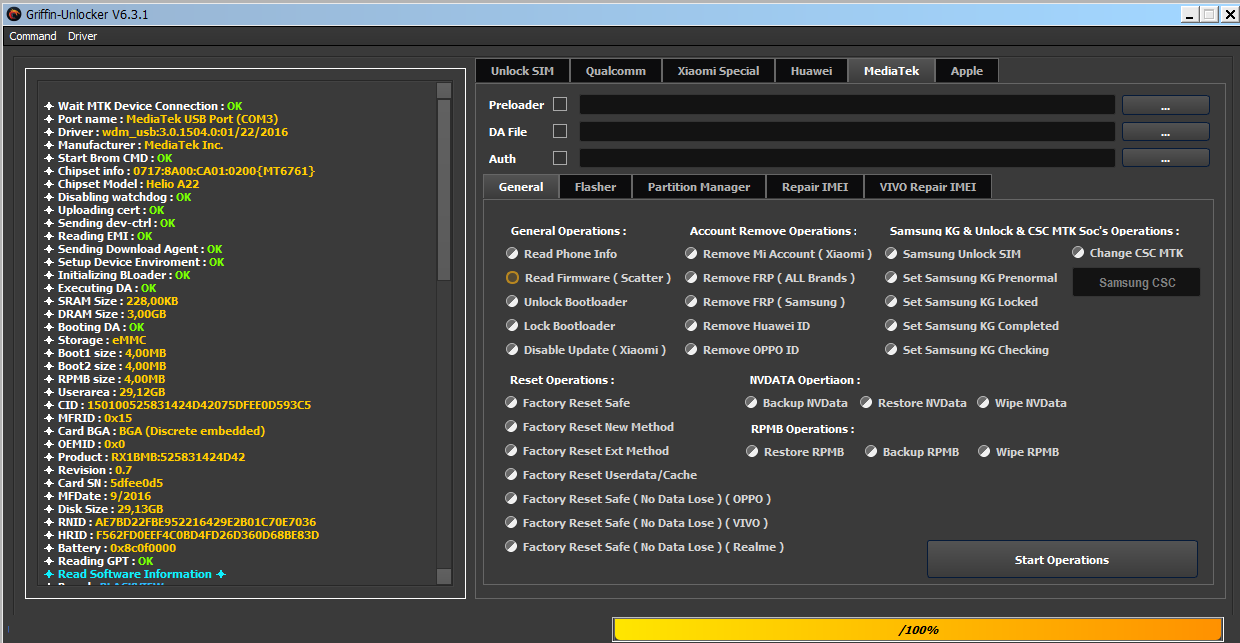Enable the Auth checkbox
The height and width of the screenshot is (643, 1240).
click(560, 158)
